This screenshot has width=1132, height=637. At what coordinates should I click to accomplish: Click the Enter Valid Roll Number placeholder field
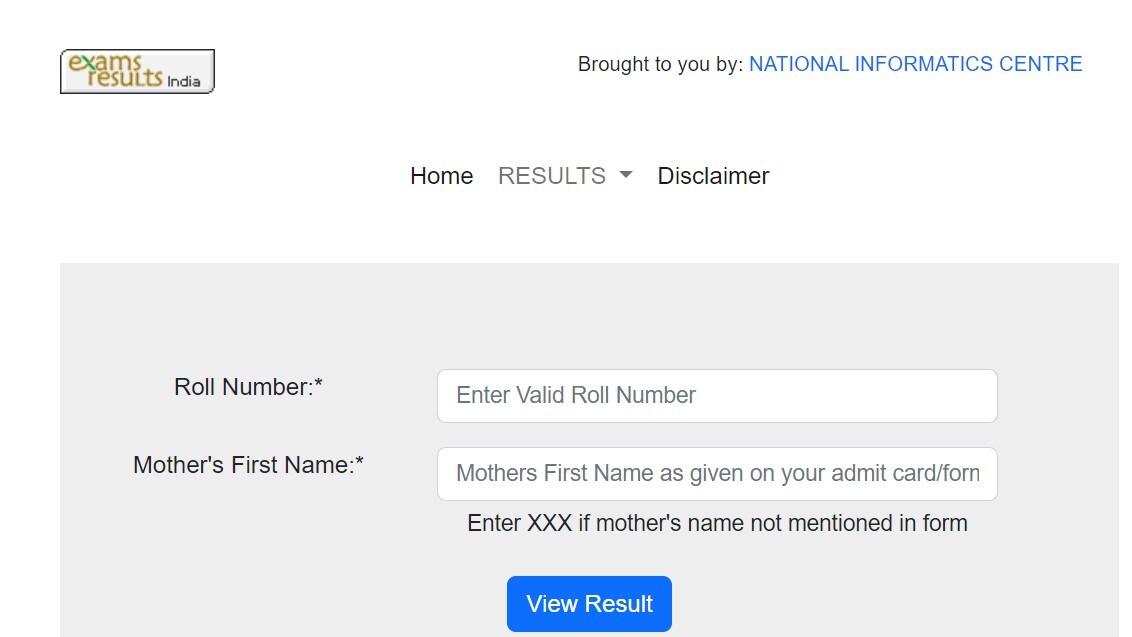click(x=716, y=395)
